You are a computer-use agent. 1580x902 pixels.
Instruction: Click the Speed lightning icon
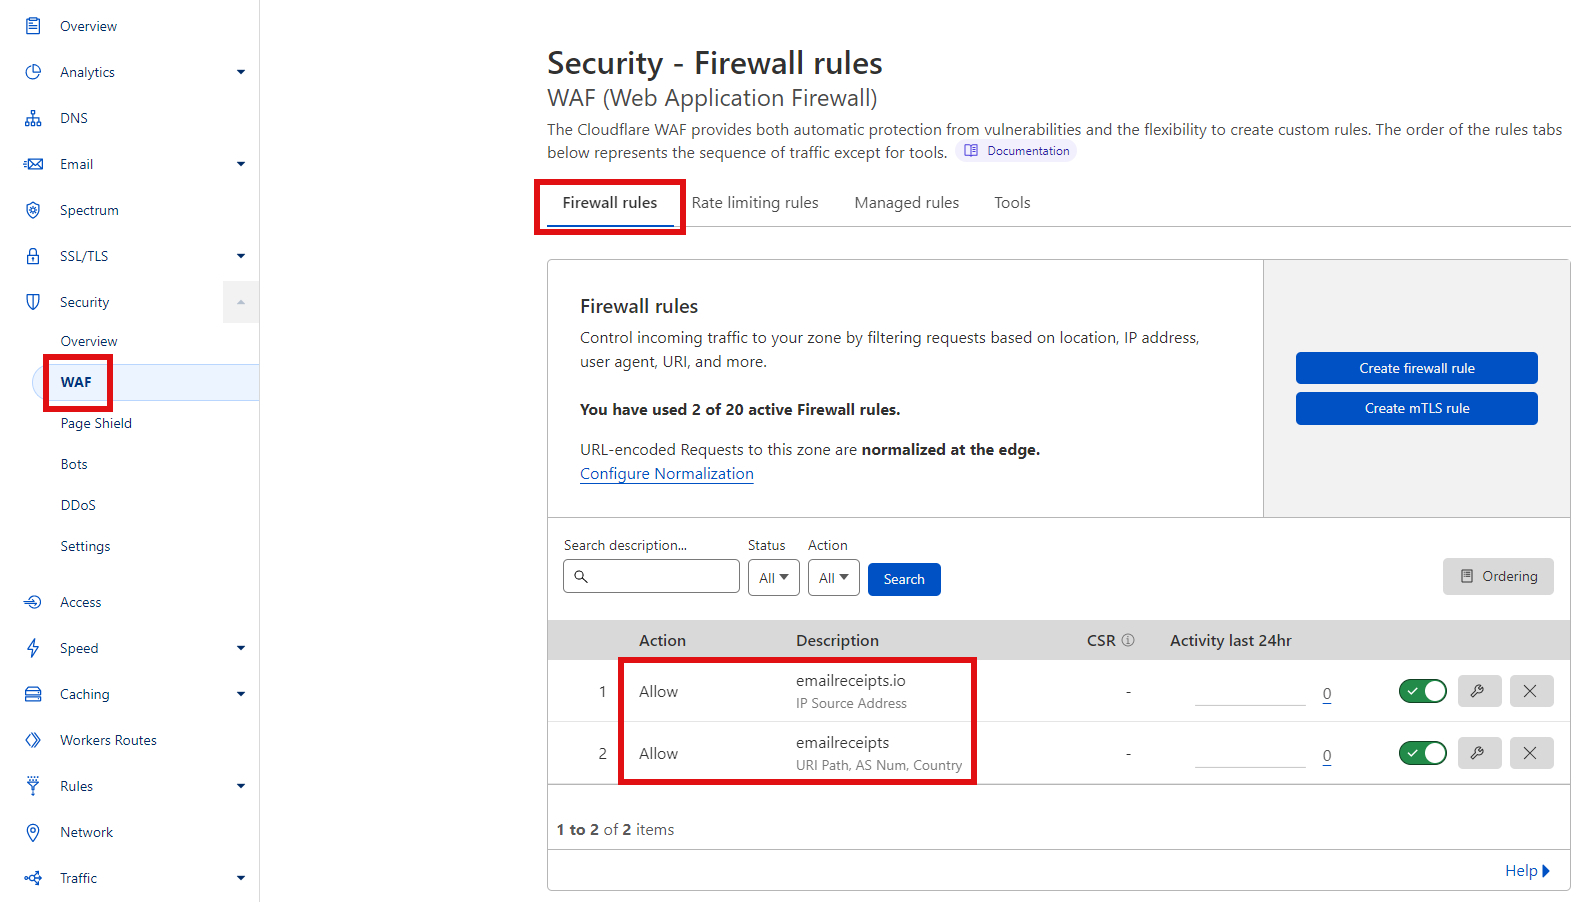pos(32,647)
